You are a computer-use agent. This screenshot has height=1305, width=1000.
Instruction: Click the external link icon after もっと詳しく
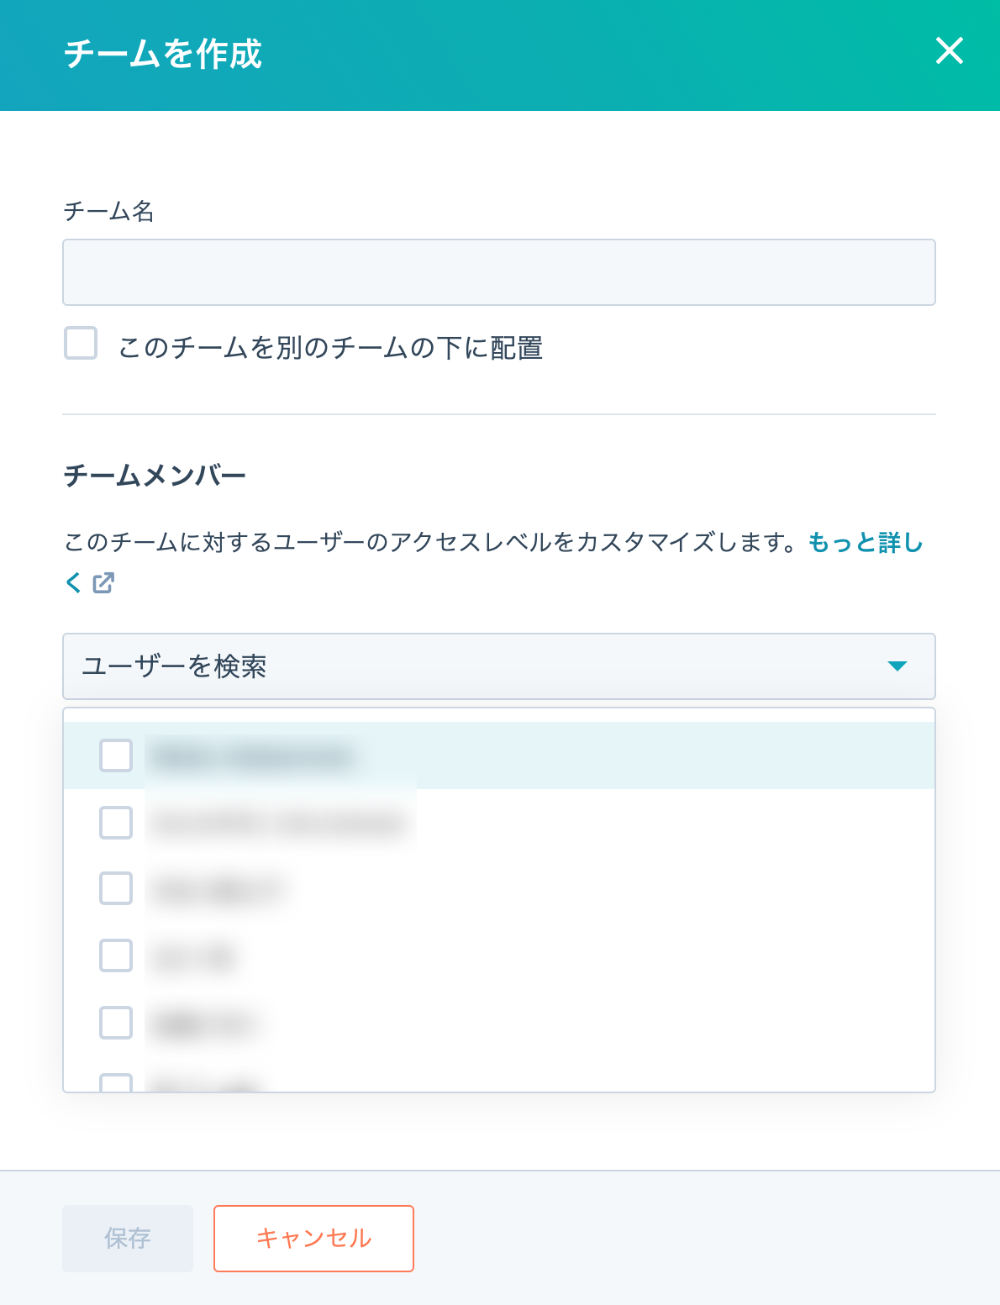pos(103,583)
